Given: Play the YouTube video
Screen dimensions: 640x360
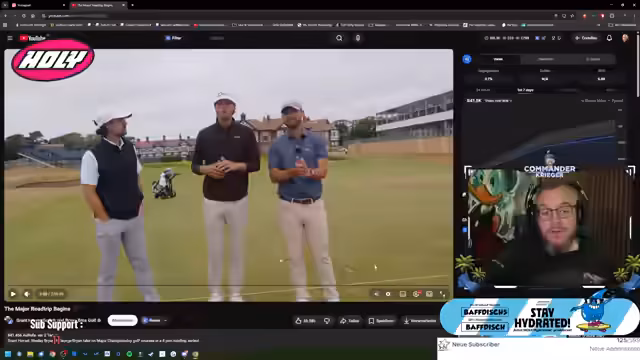Looking at the screenshot, I should click(x=13, y=294).
